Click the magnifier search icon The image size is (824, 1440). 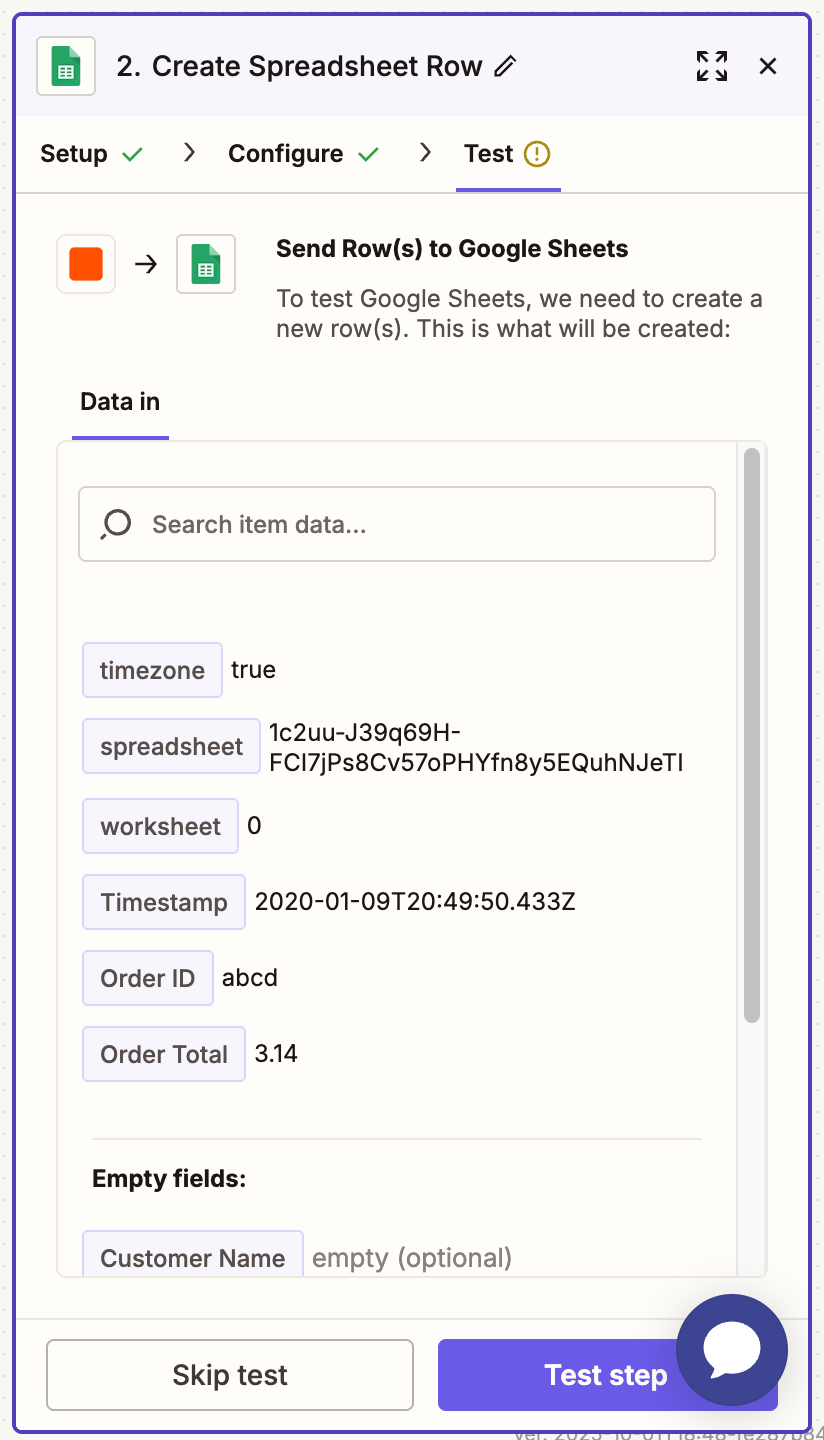pos(116,524)
